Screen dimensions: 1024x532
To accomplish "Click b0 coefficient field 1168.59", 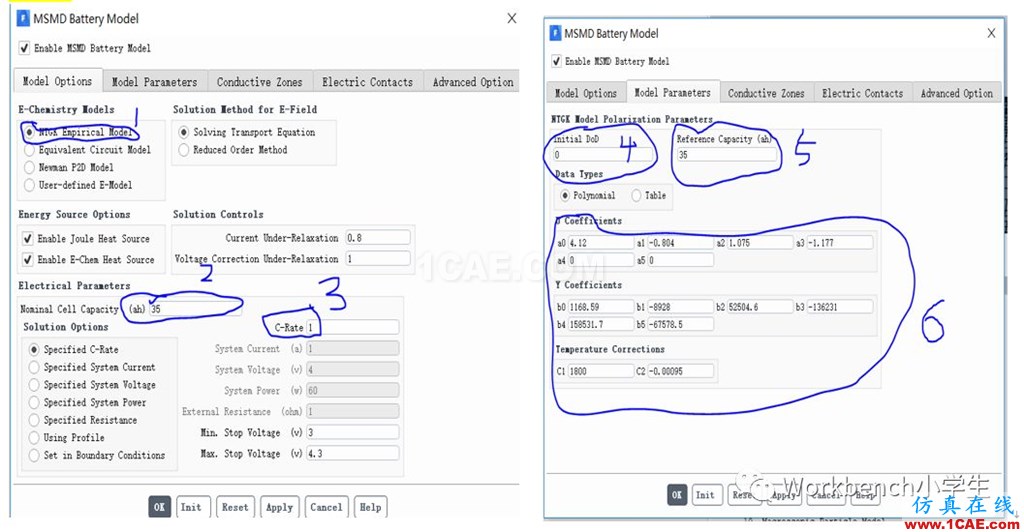I will pyautogui.click(x=600, y=307).
